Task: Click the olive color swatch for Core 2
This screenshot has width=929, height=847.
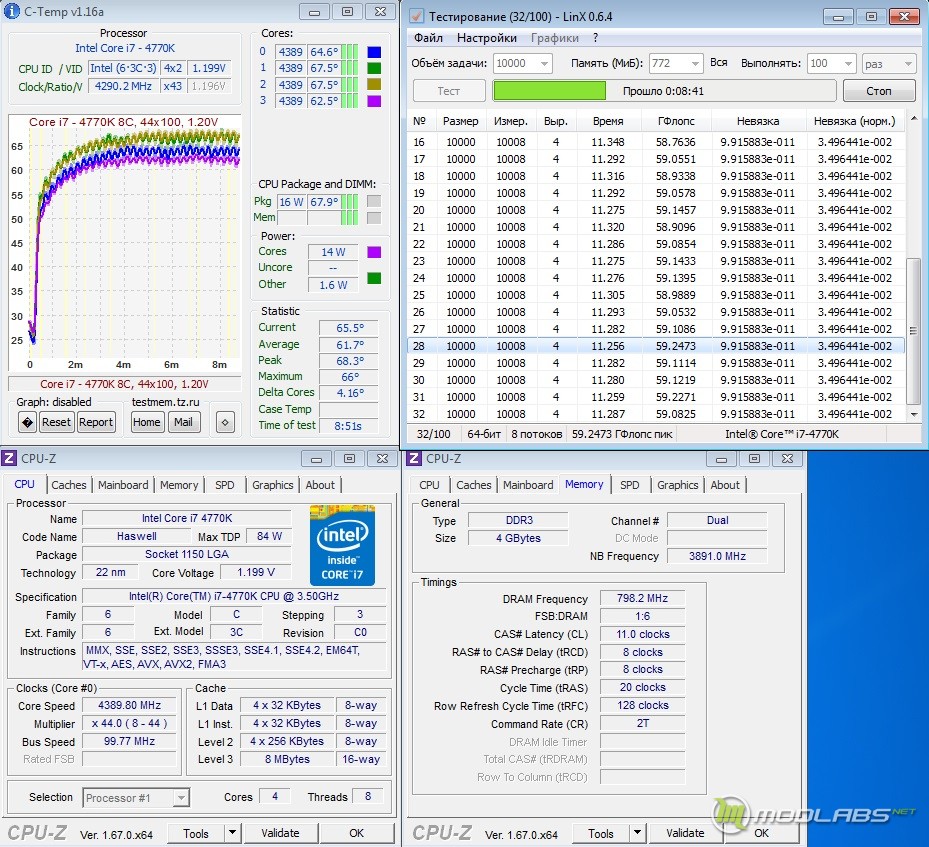Action: [x=374, y=84]
